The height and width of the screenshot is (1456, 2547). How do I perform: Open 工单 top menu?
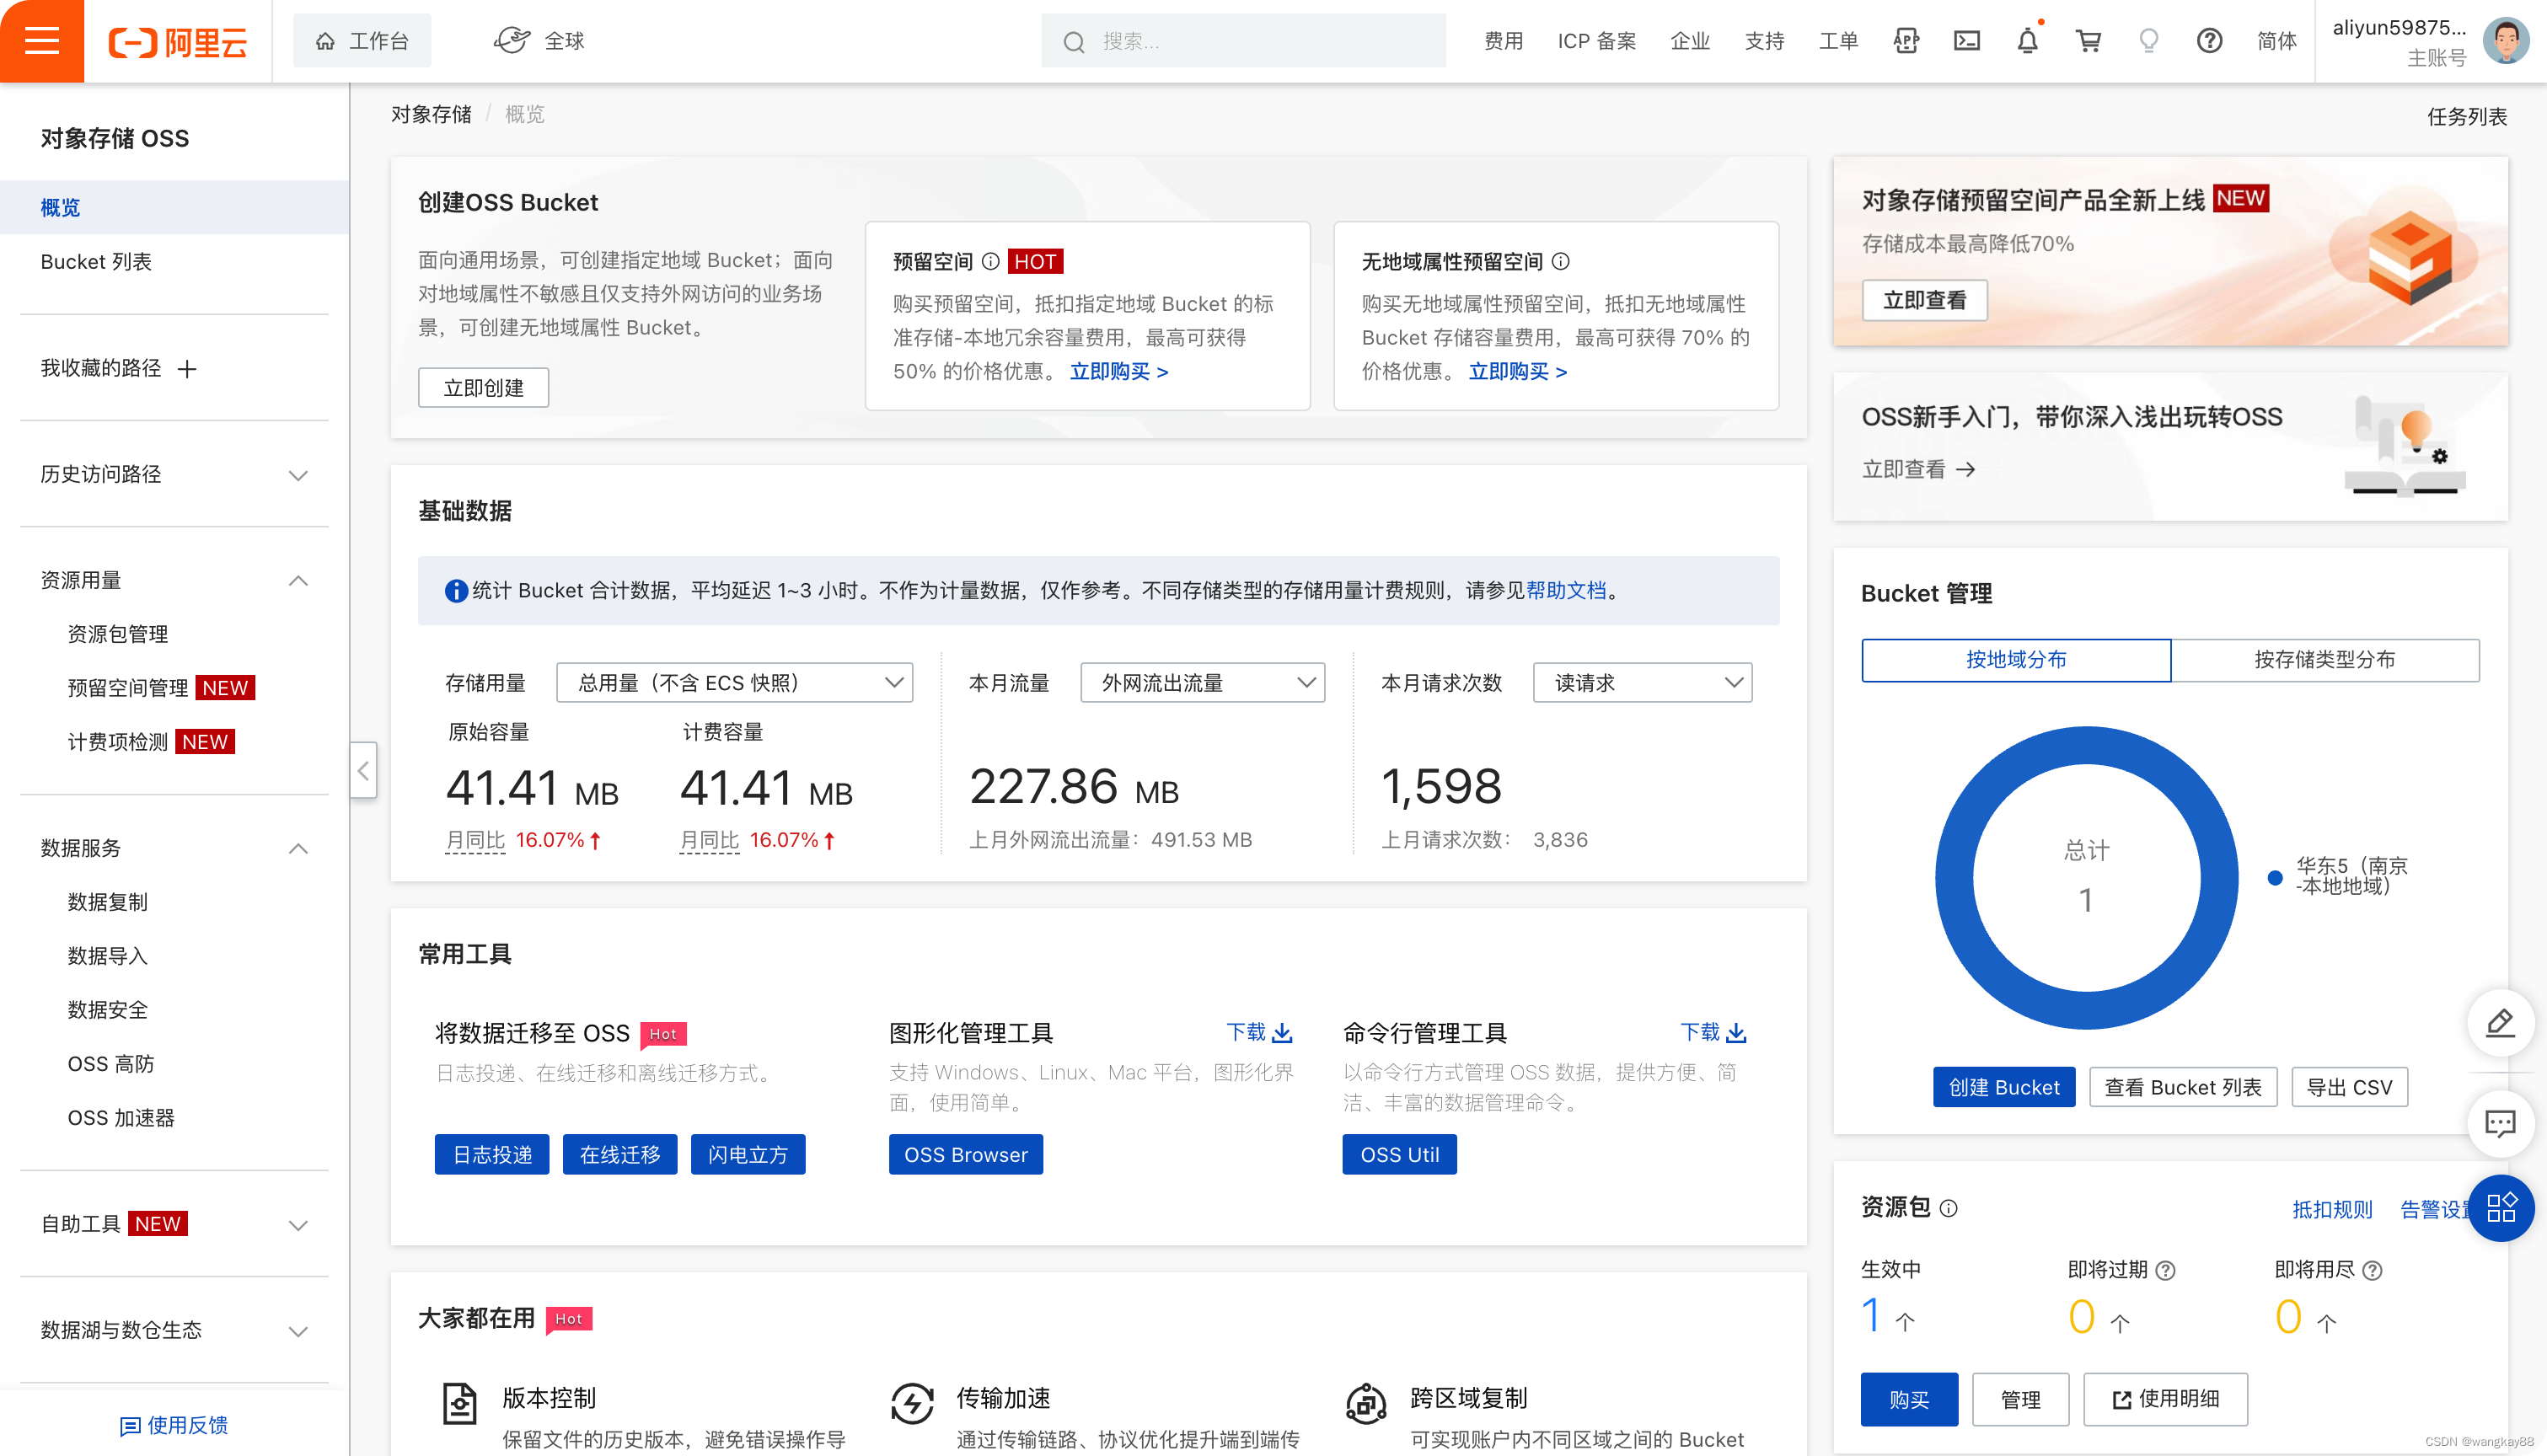pyautogui.click(x=1838, y=41)
